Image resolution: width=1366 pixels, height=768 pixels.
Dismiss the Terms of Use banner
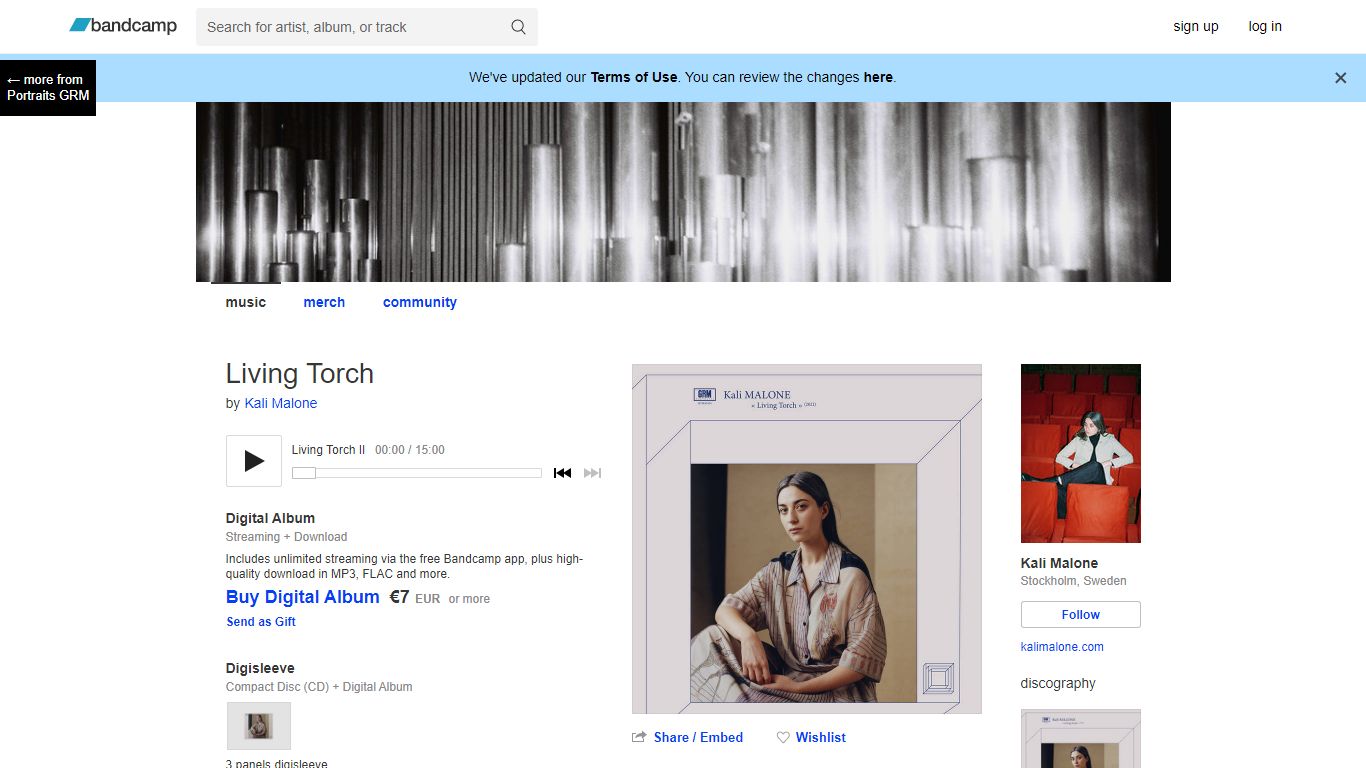coord(1341,78)
